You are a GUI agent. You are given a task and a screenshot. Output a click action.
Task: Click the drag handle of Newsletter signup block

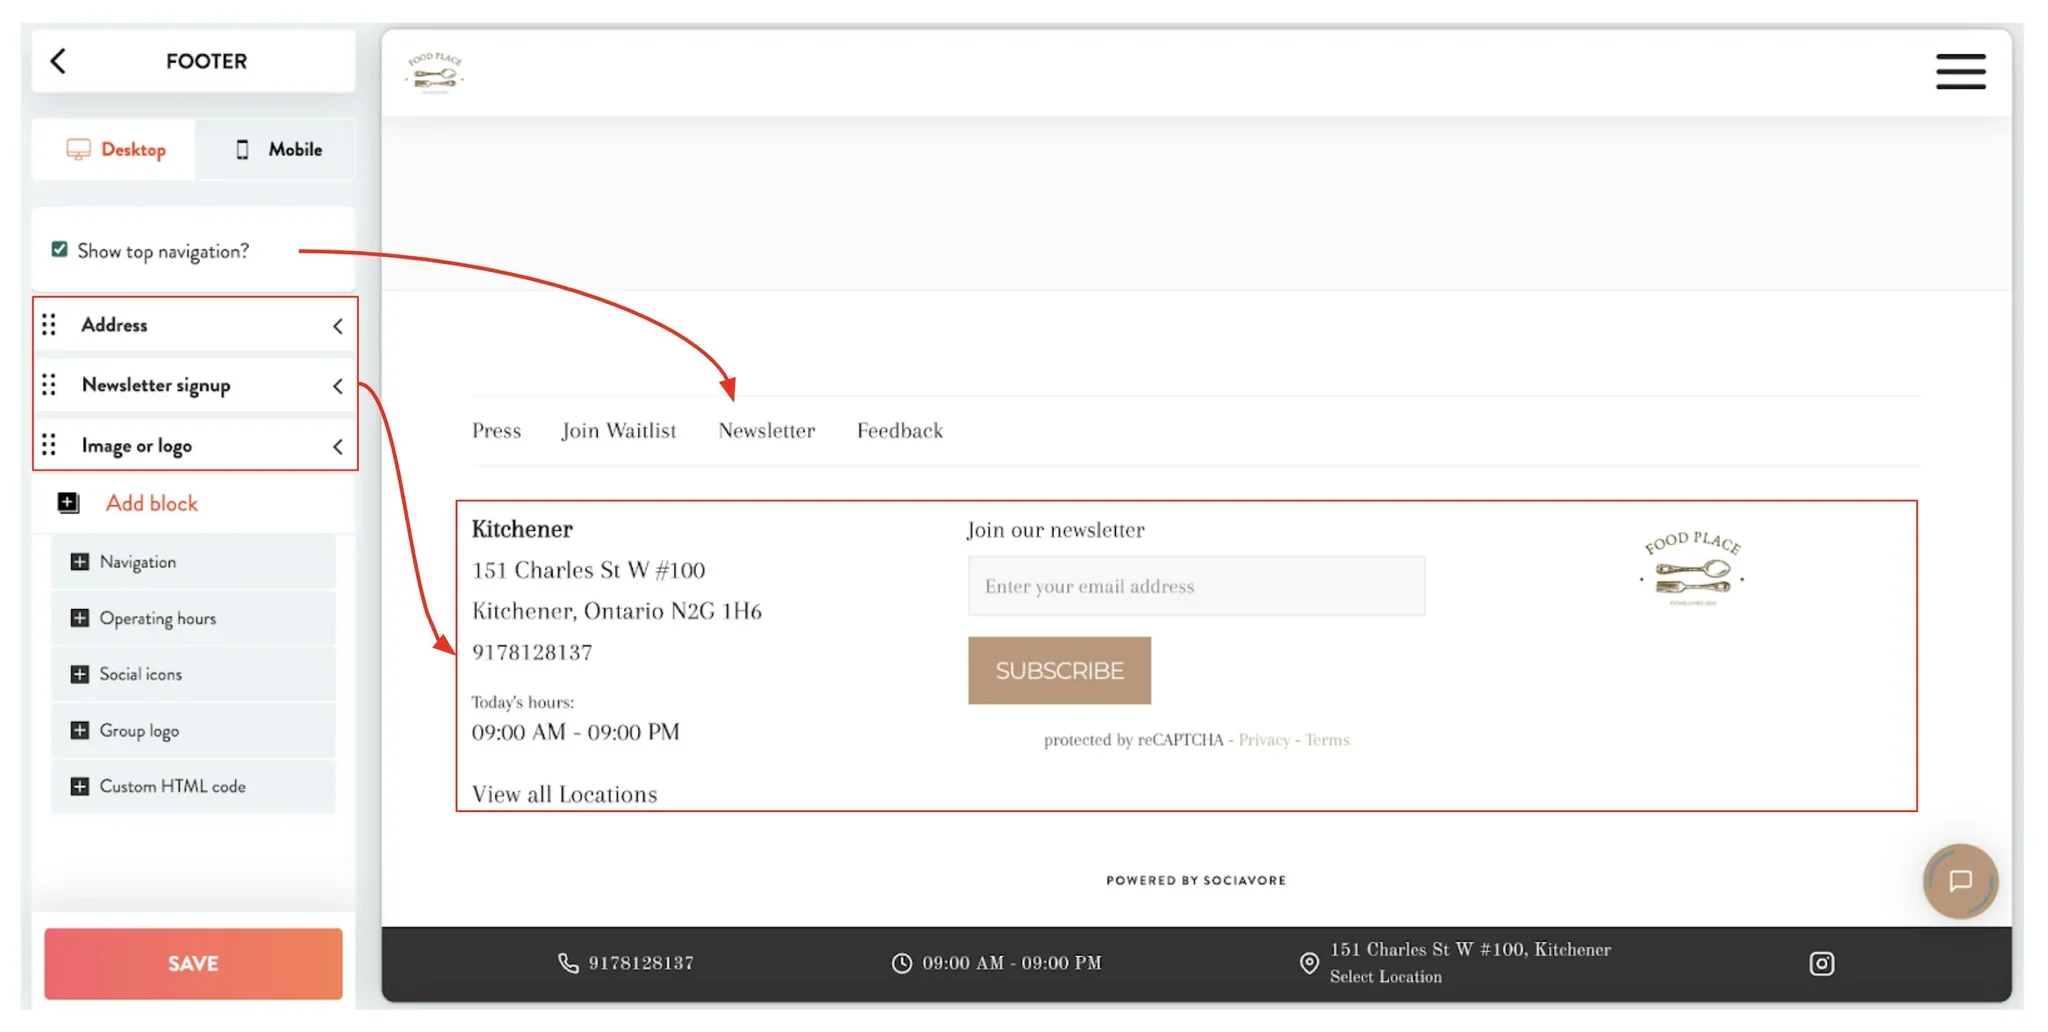click(49, 385)
